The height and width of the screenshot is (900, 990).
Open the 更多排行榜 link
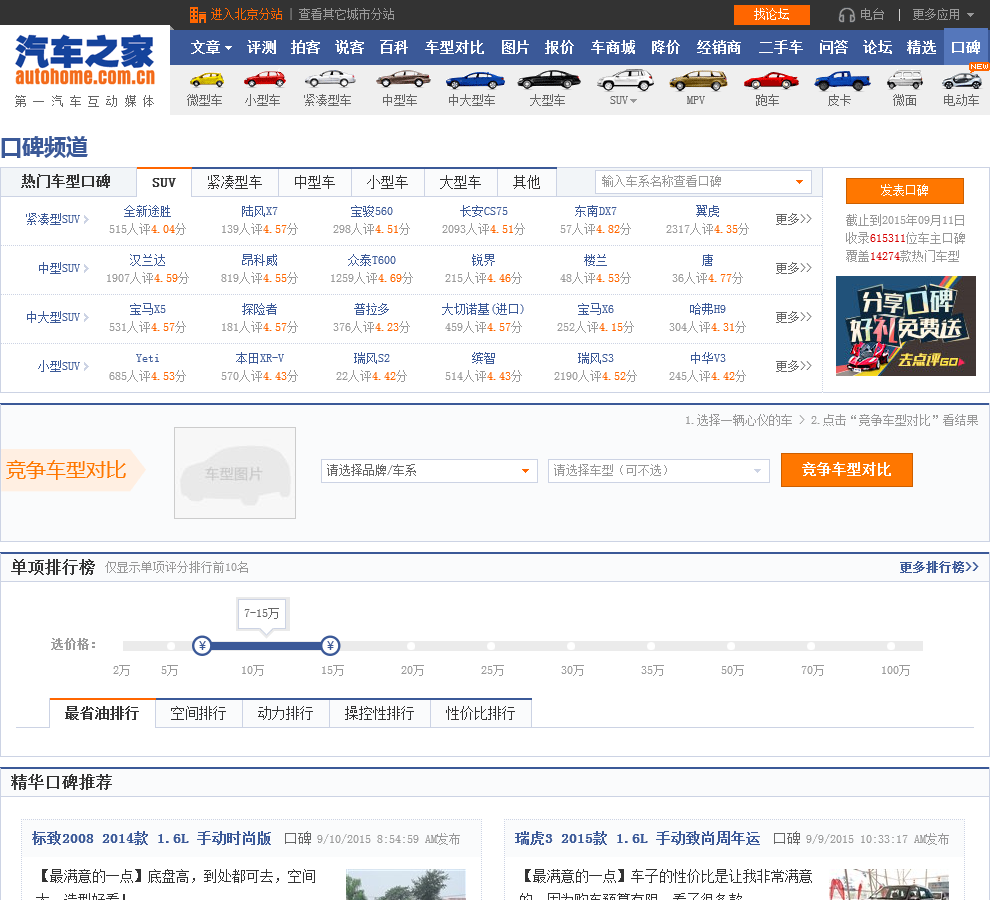(x=939, y=567)
